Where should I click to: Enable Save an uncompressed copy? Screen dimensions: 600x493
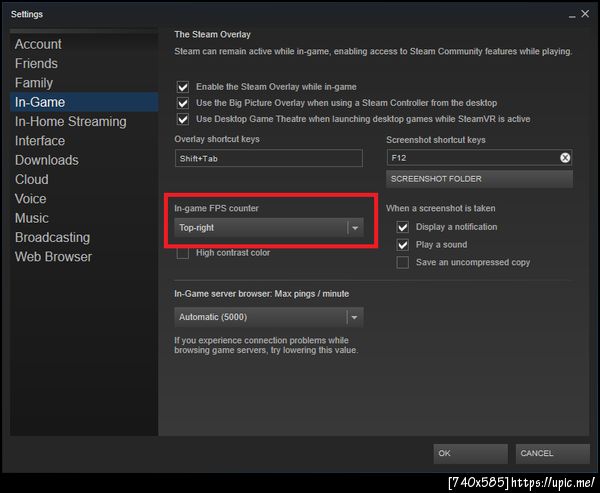(403, 263)
